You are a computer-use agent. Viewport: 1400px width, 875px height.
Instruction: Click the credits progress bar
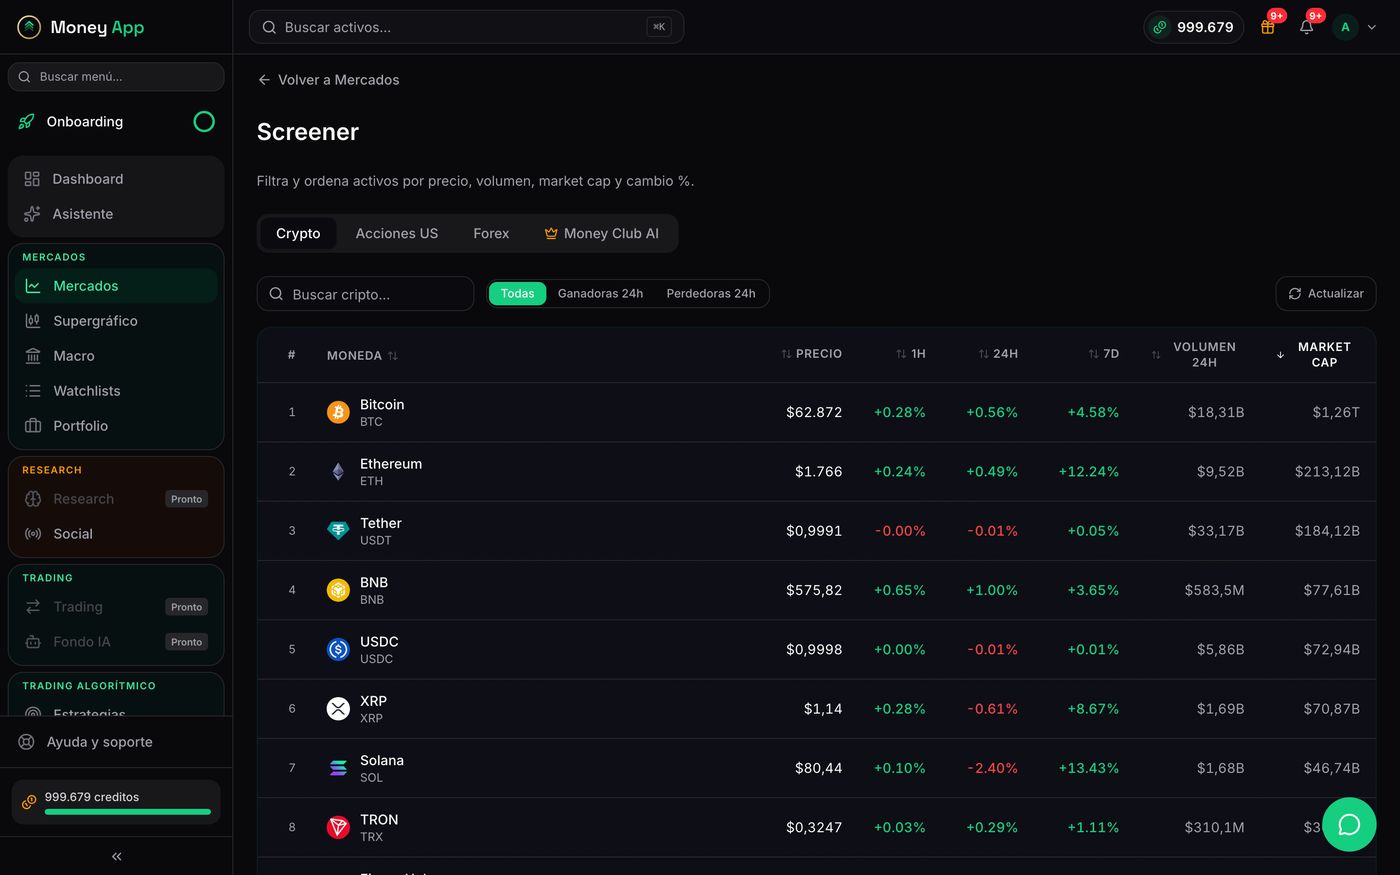(128, 812)
